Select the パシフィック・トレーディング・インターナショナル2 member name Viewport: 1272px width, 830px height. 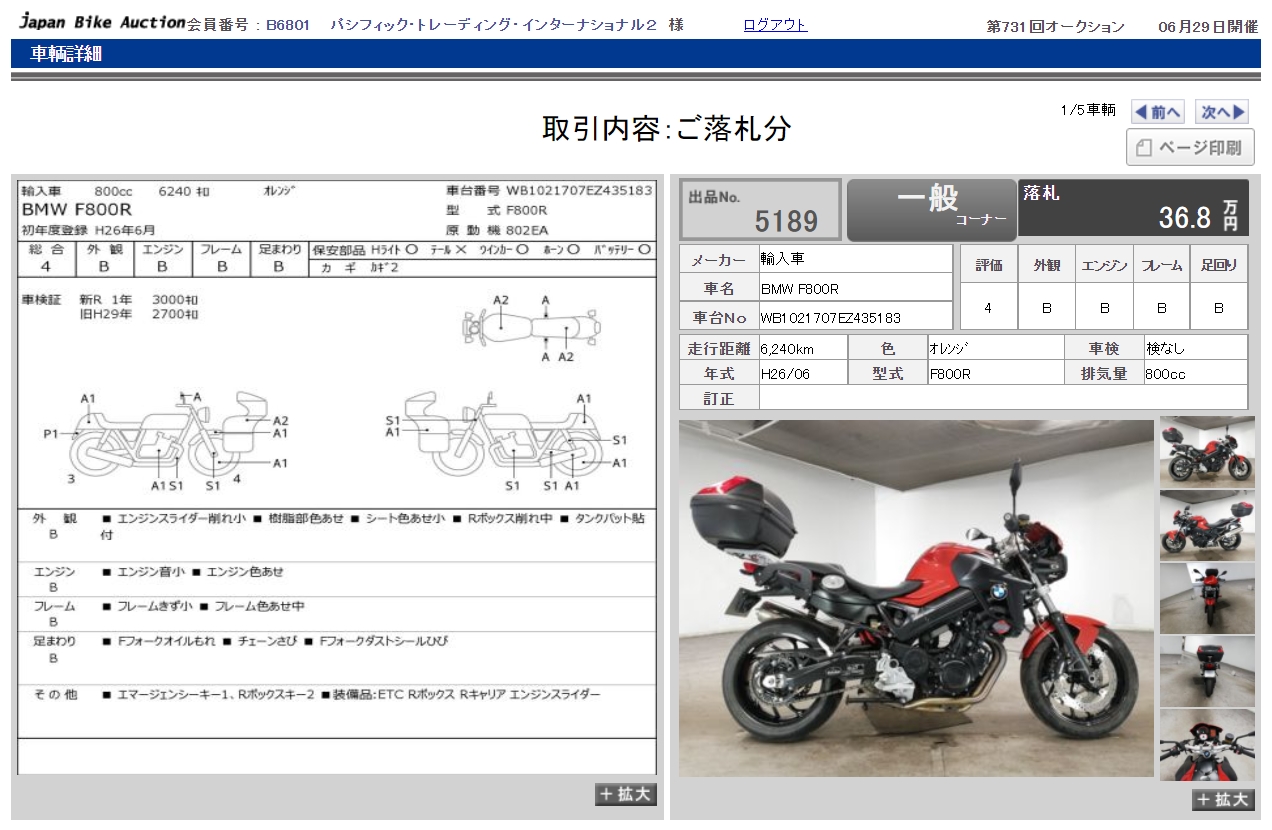[x=493, y=25]
